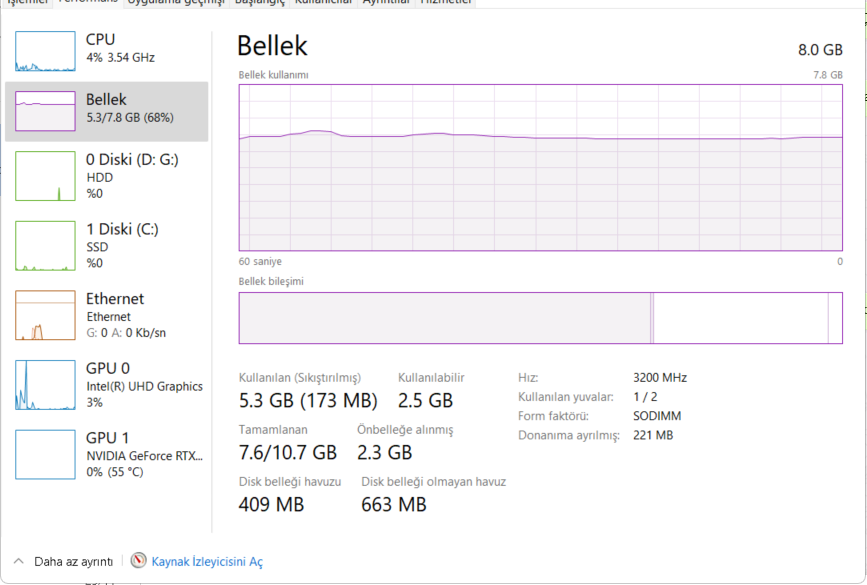Select the Bellek memory item in sidebar
Screen dimensions: 867x585
[x=107, y=112]
